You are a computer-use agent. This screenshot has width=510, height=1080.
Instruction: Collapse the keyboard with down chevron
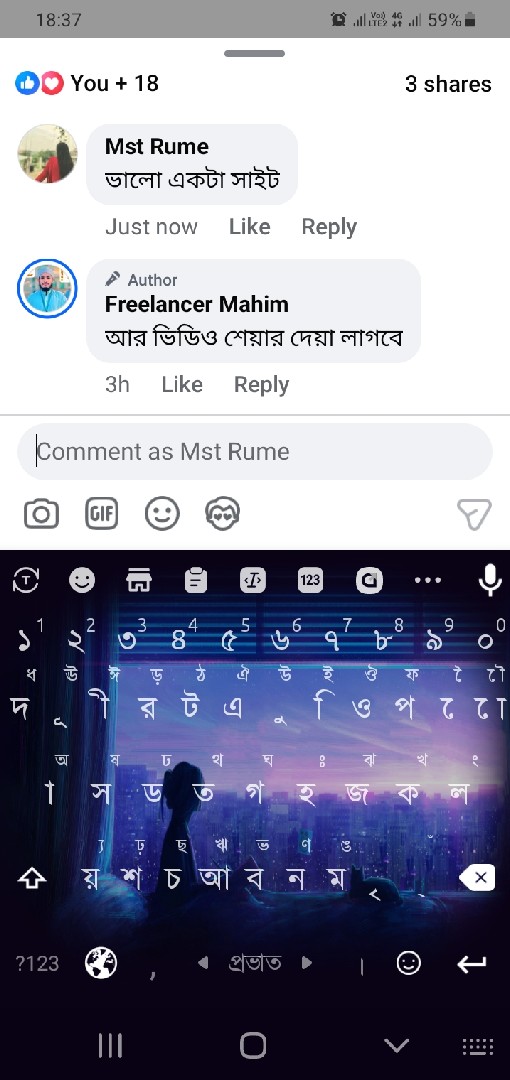tap(396, 1046)
